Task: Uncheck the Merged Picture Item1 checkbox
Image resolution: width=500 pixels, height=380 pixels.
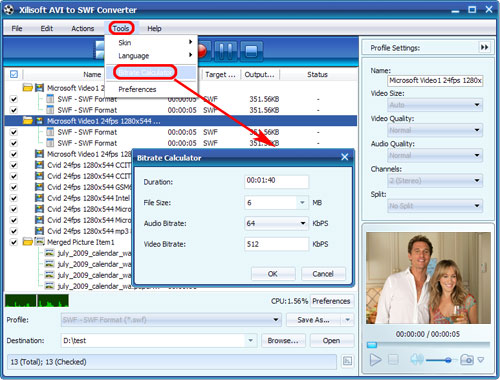Action: [13, 242]
